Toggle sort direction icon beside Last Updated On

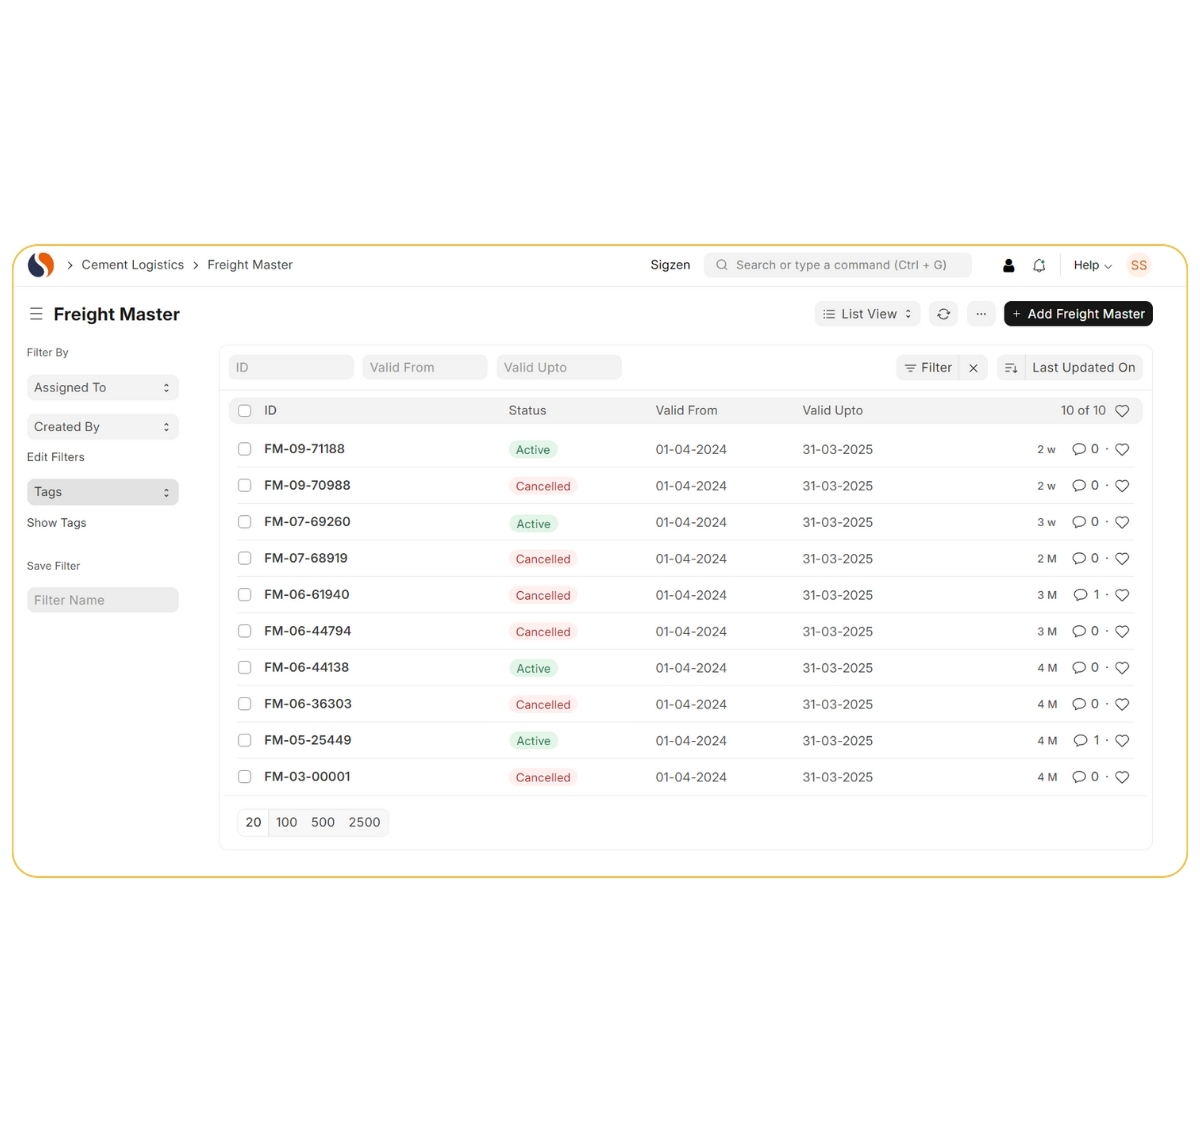point(1011,368)
